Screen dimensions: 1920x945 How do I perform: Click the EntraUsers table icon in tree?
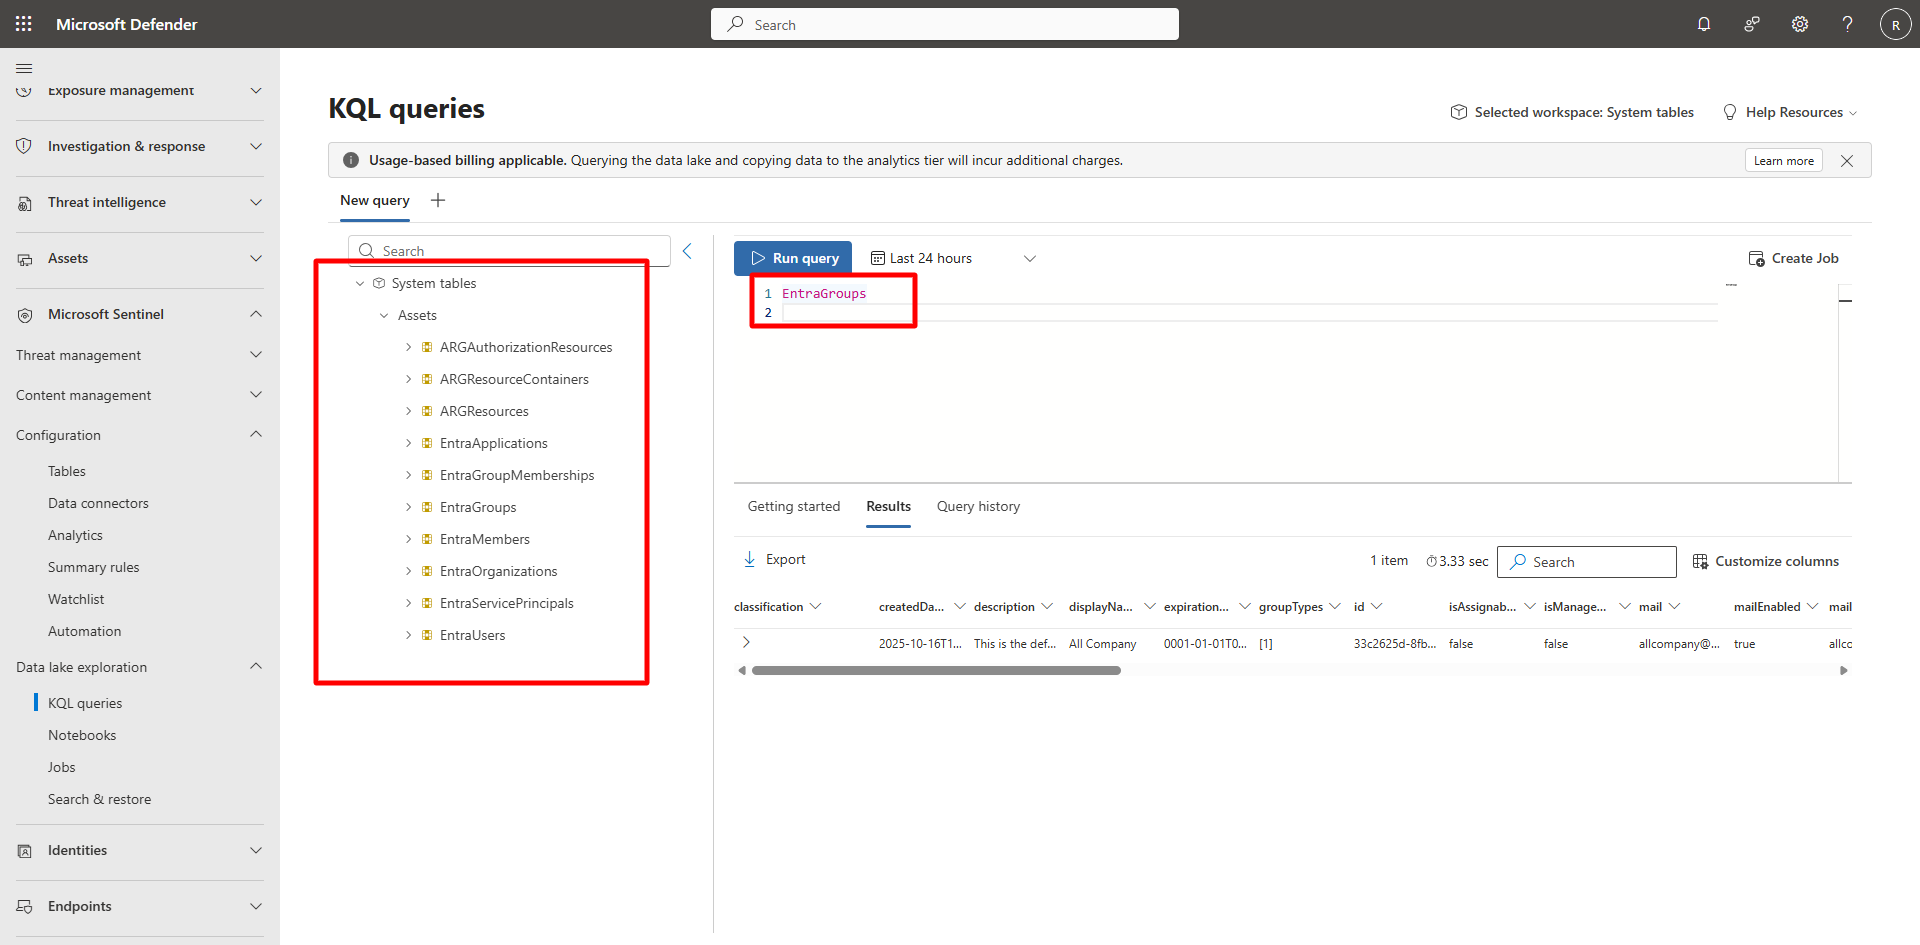[427, 635]
